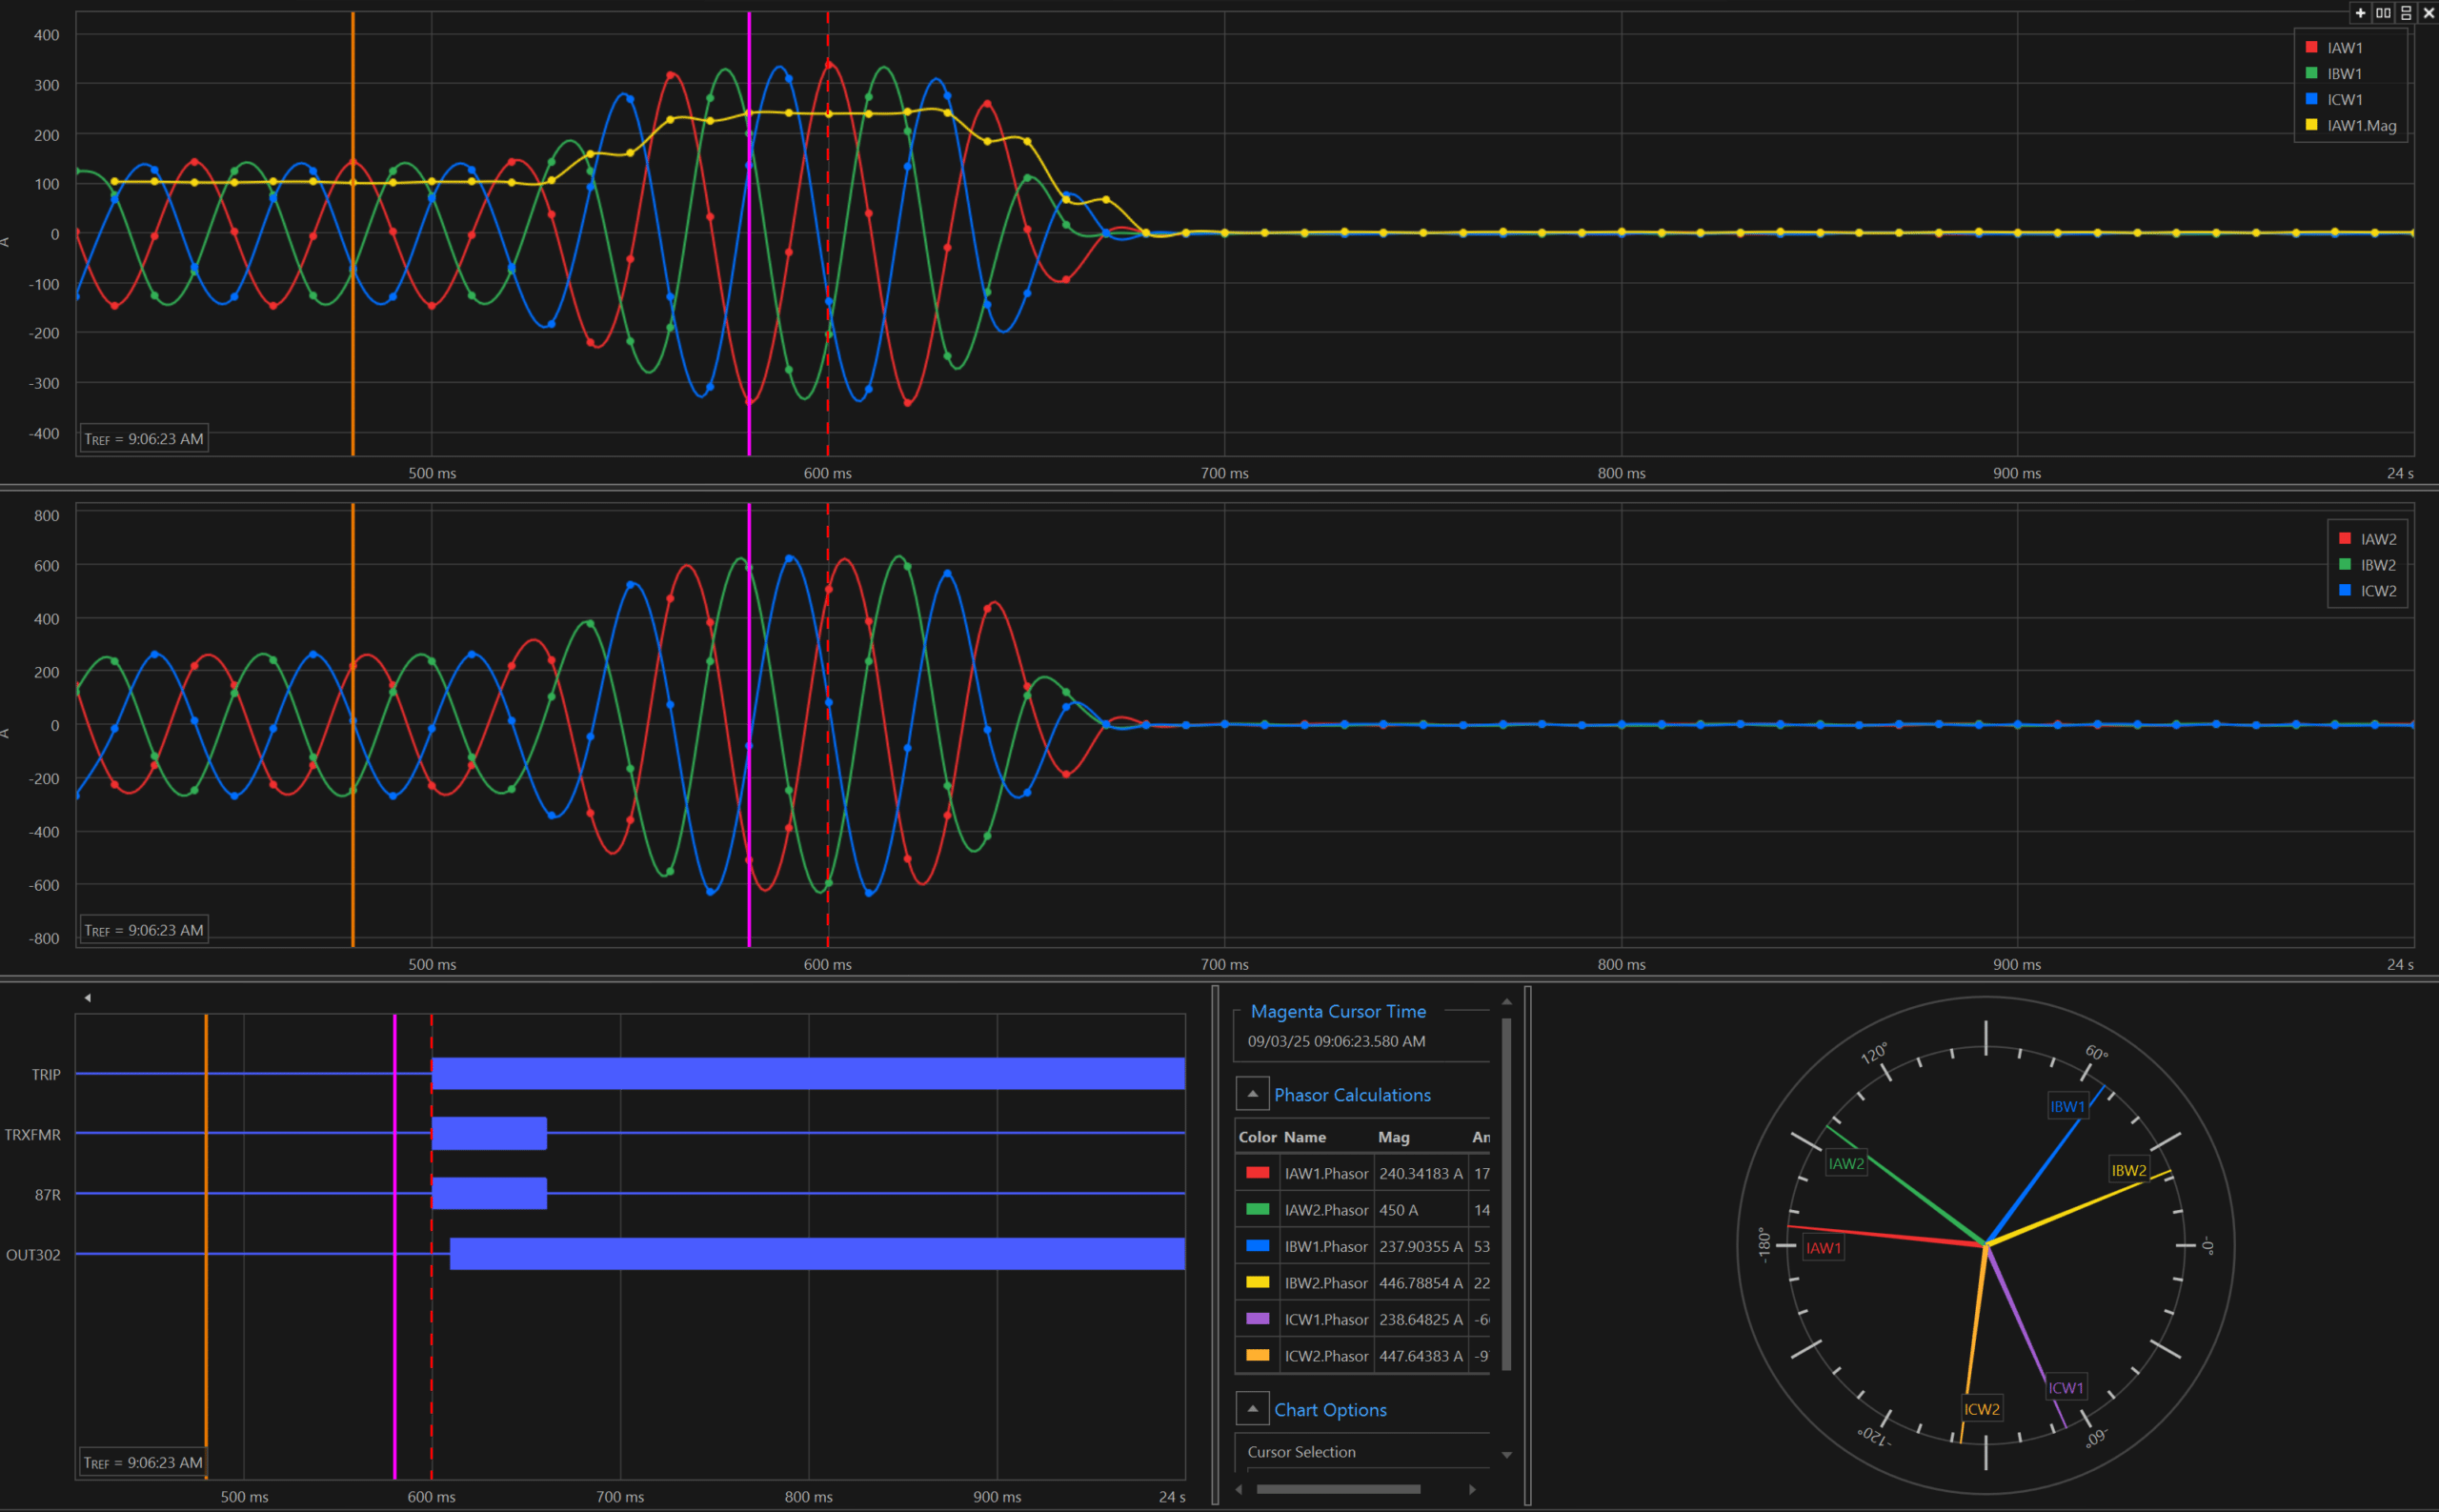Click the 240.34183 A magnitude value
The height and width of the screenshot is (1512, 2439).
(1421, 1174)
